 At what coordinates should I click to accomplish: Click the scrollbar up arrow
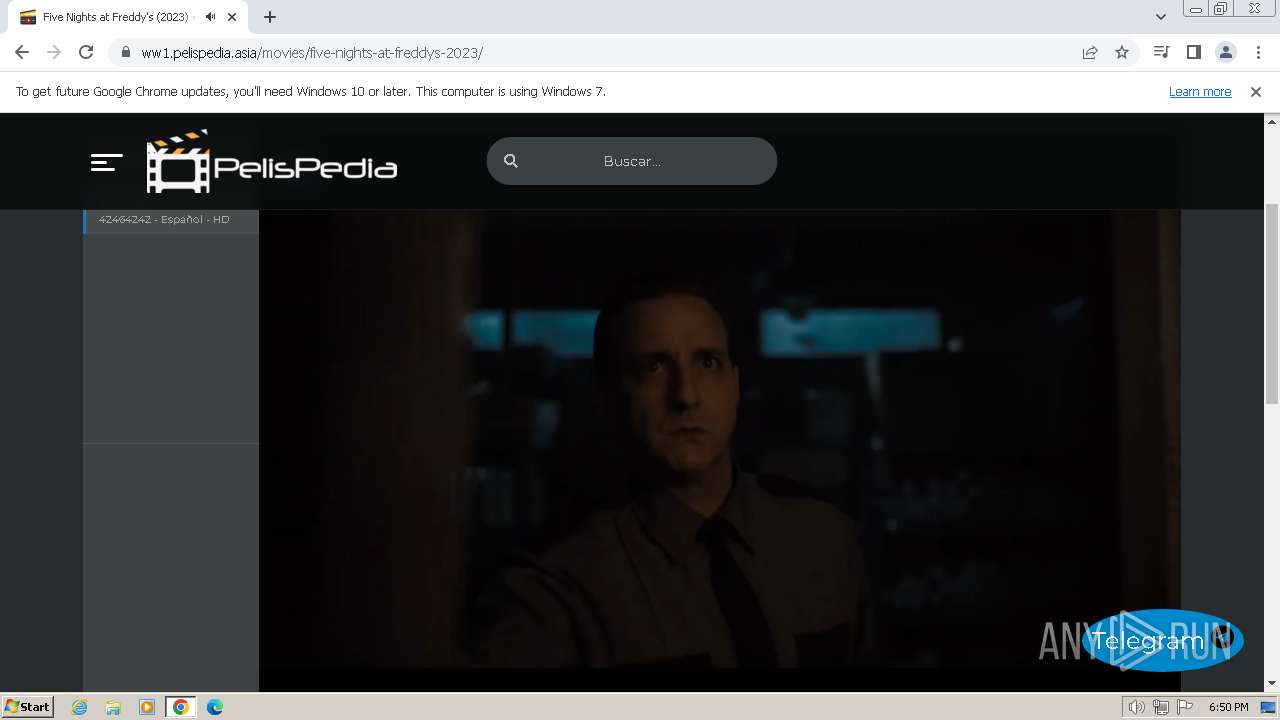point(1272,121)
